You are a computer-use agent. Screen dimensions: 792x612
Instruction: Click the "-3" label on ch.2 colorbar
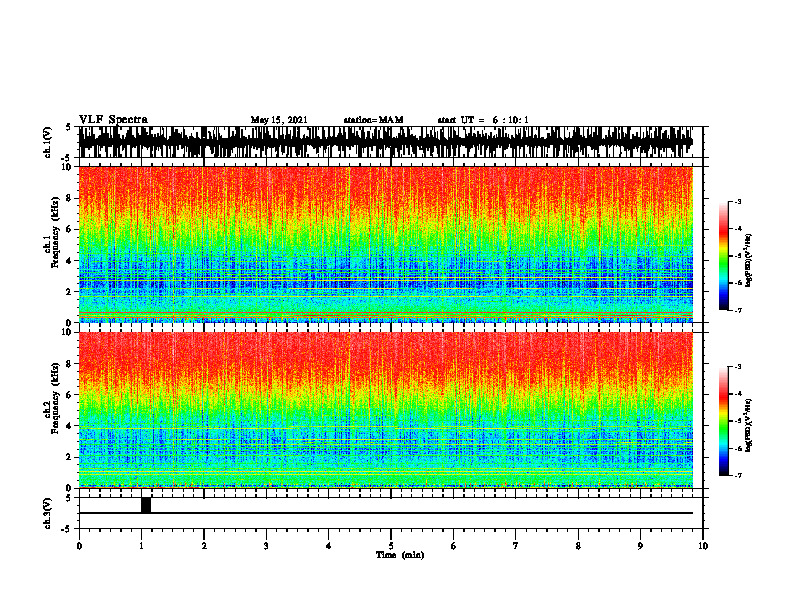(737, 367)
